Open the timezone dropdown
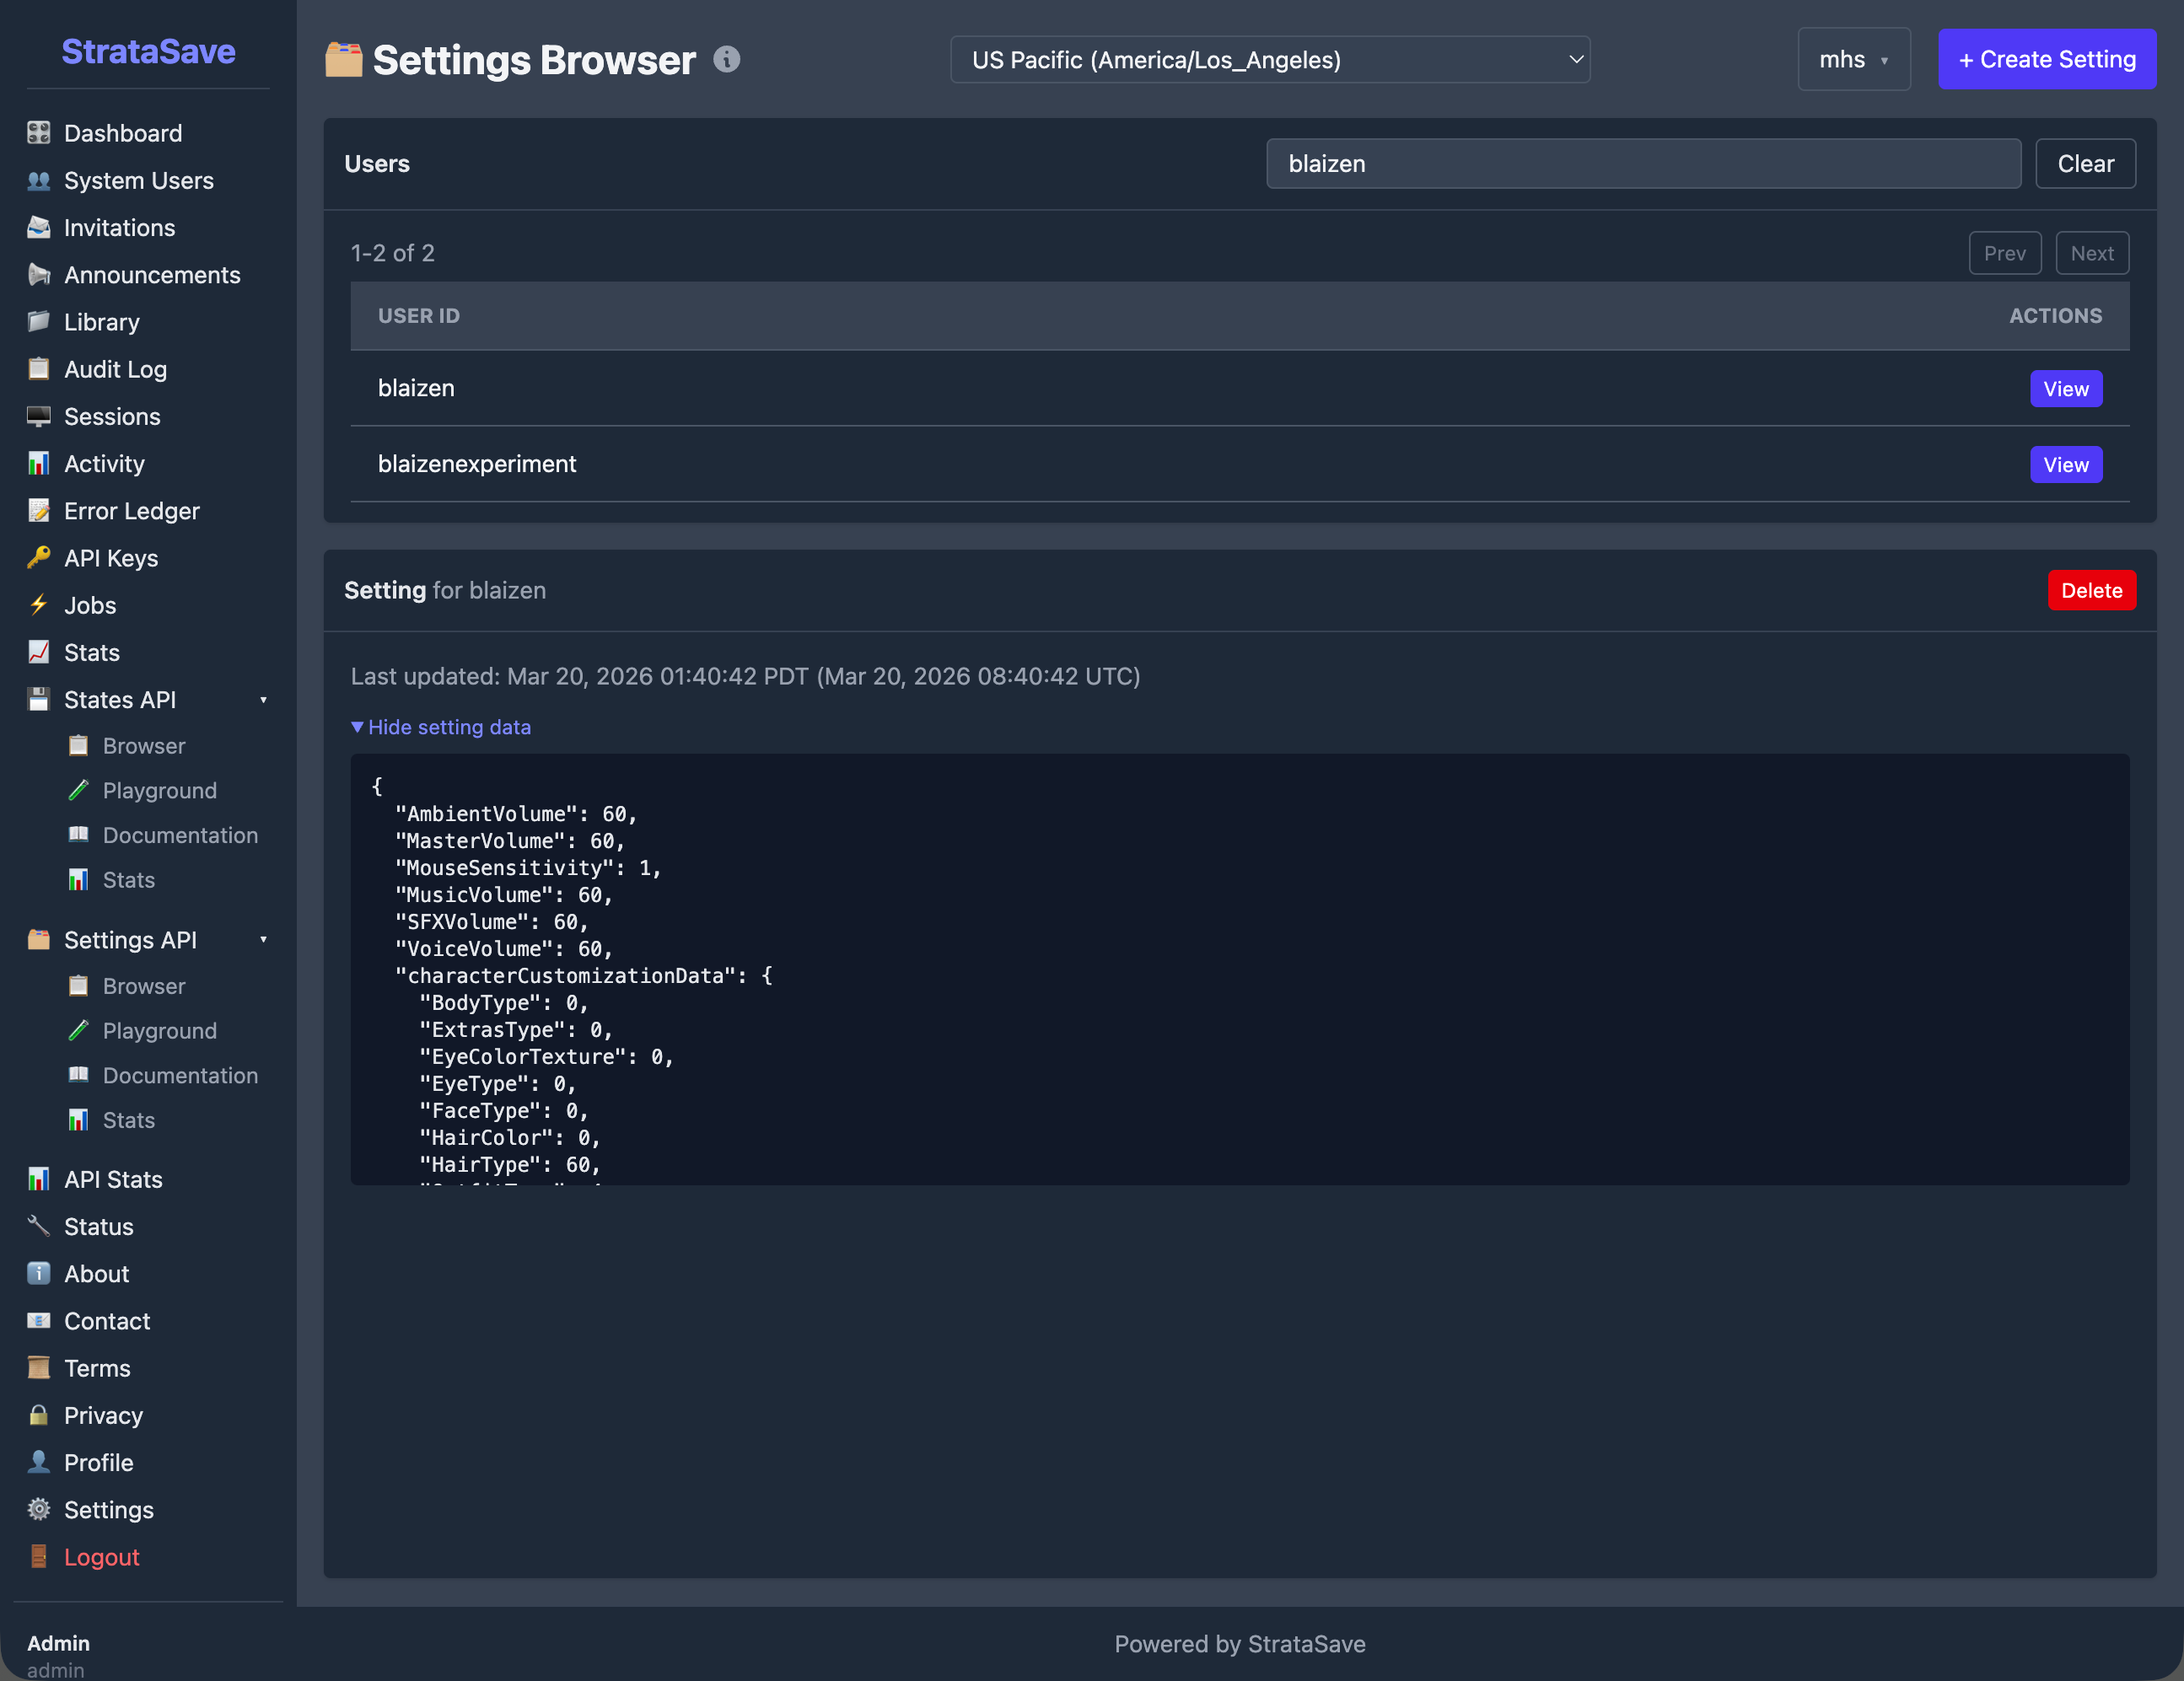 pyautogui.click(x=1270, y=59)
